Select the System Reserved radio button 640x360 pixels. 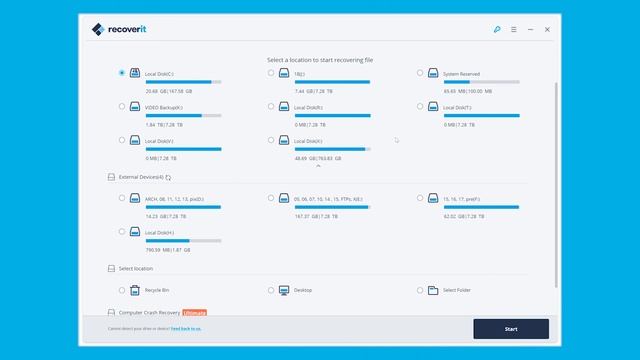pos(420,73)
